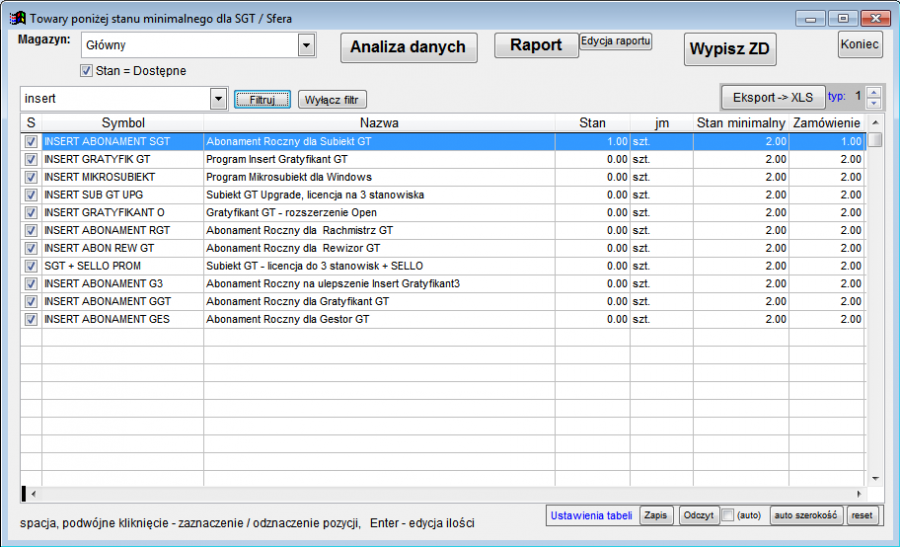This screenshot has height=547, width=900.
Task: Toggle the (auto) checkbox near Odczyt
Action: (x=728, y=515)
